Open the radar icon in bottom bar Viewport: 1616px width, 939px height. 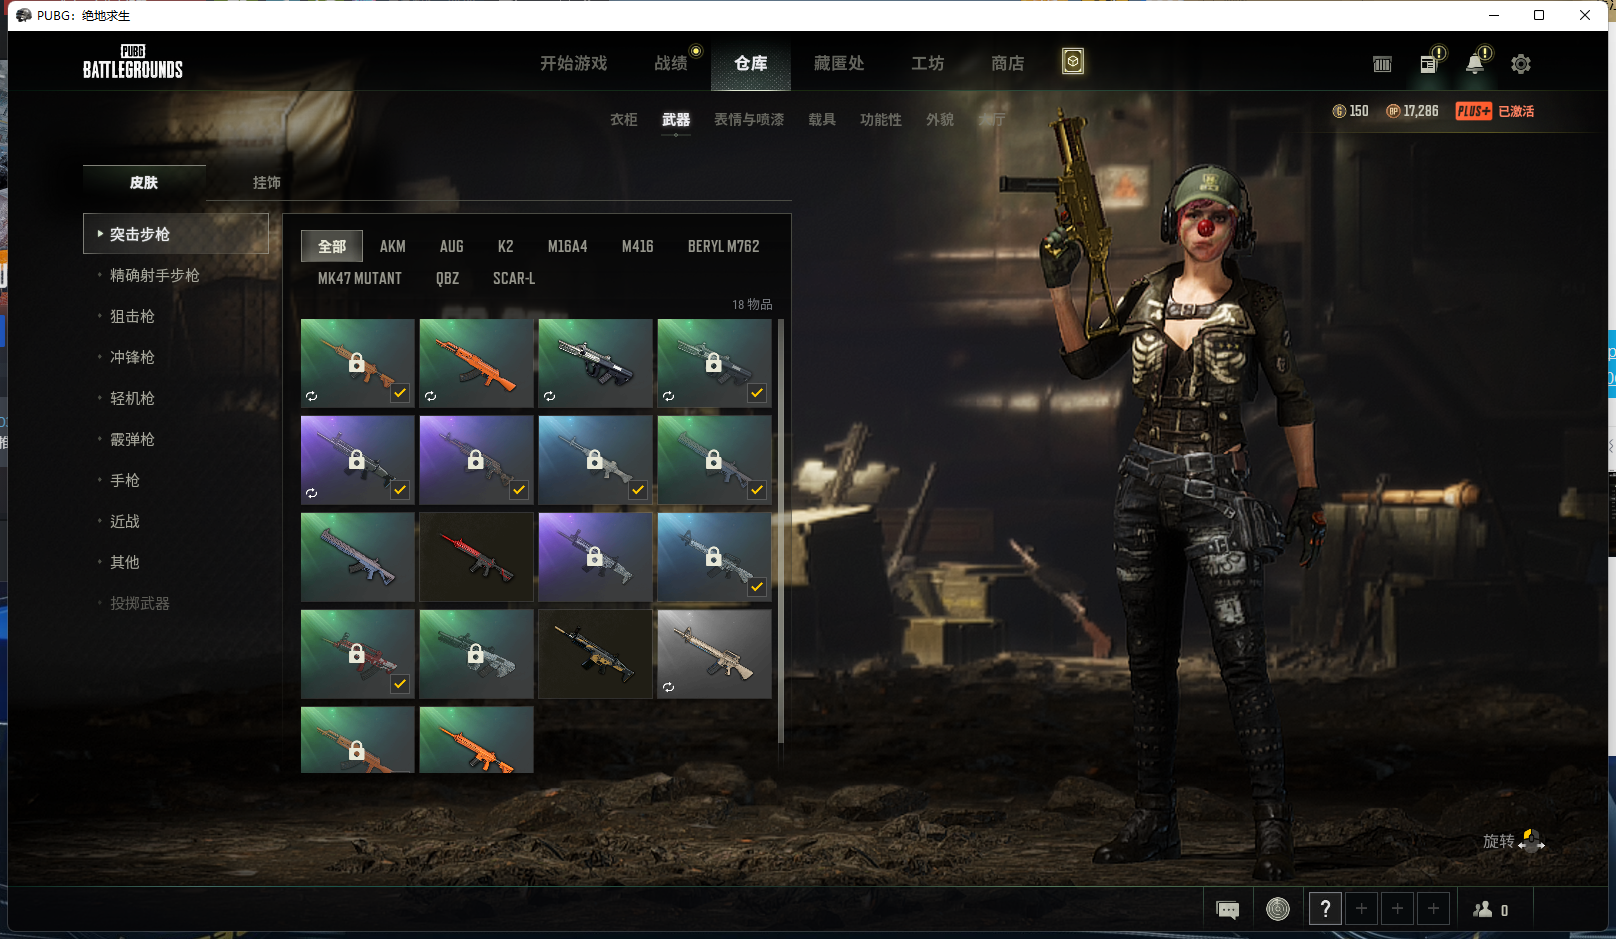1278,909
